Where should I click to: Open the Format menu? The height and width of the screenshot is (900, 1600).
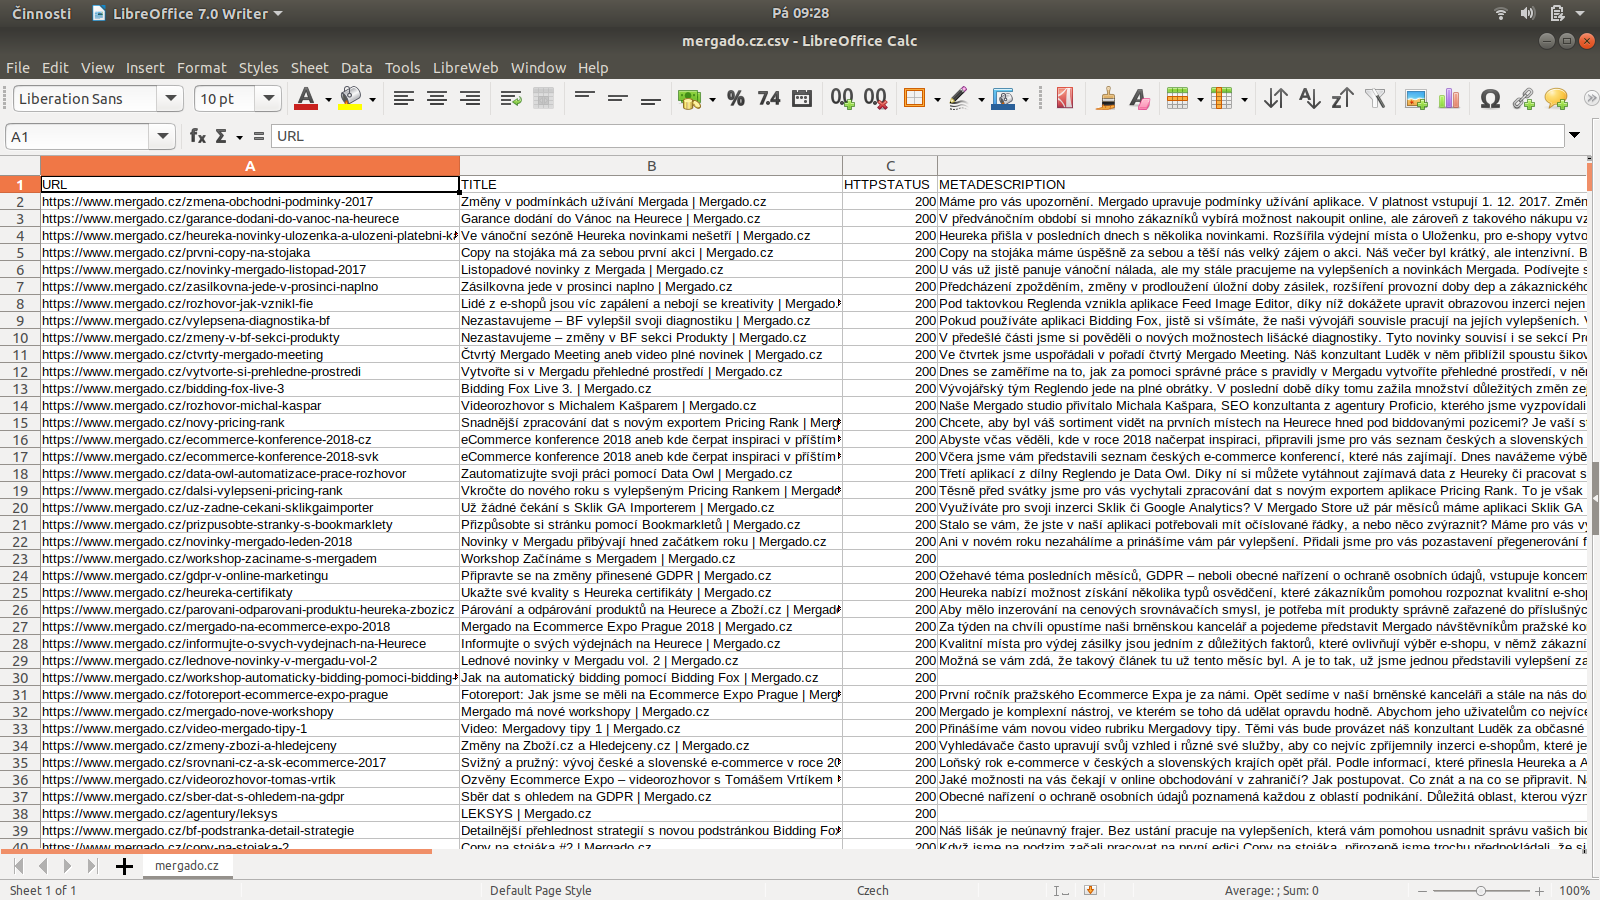[202, 68]
